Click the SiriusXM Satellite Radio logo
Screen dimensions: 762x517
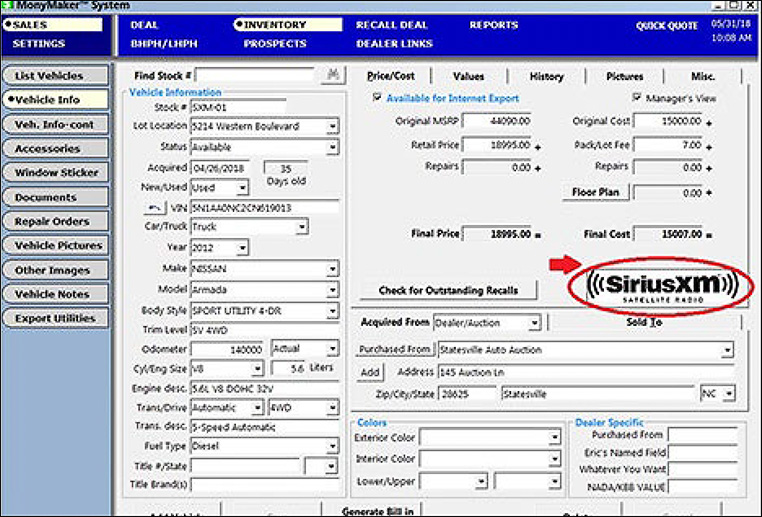tap(663, 286)
